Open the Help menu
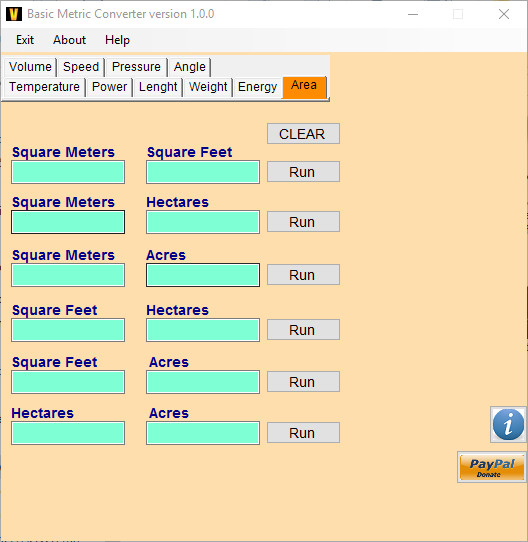 coord(117,40)
